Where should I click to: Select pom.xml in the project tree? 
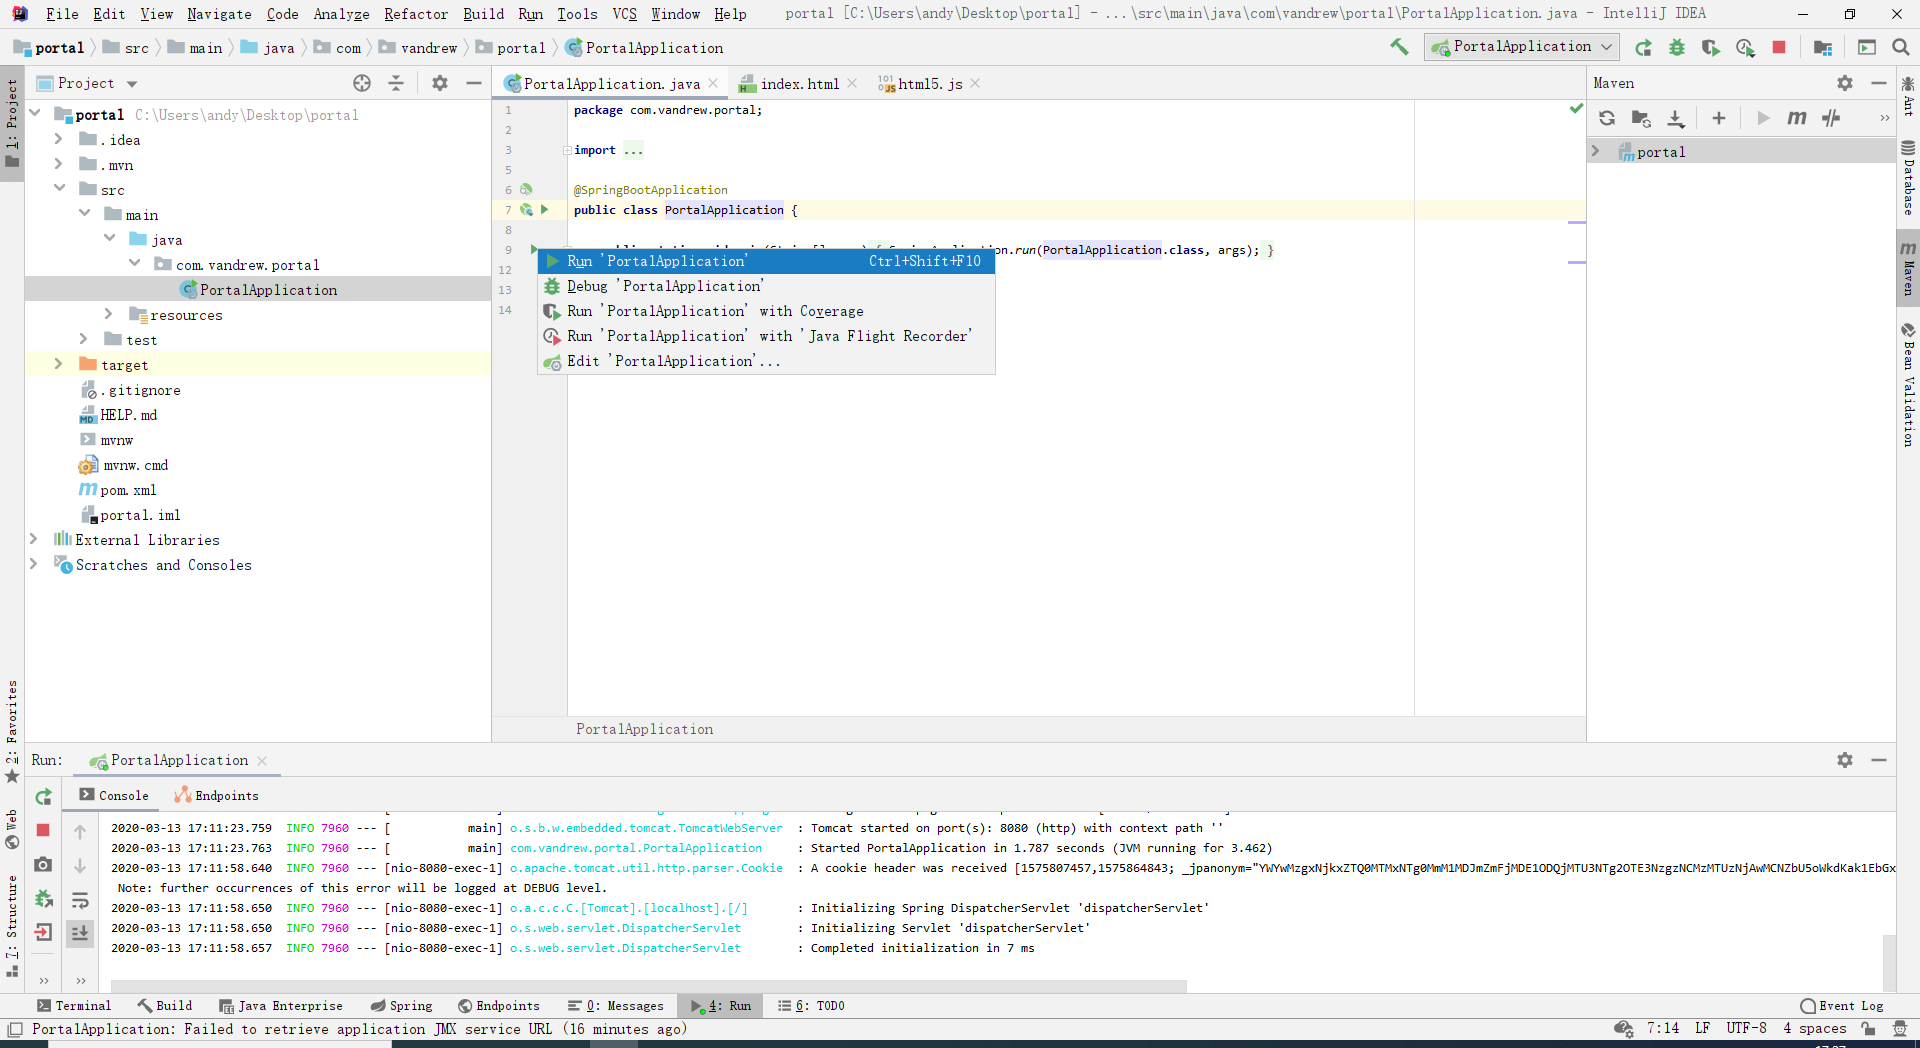128,490
